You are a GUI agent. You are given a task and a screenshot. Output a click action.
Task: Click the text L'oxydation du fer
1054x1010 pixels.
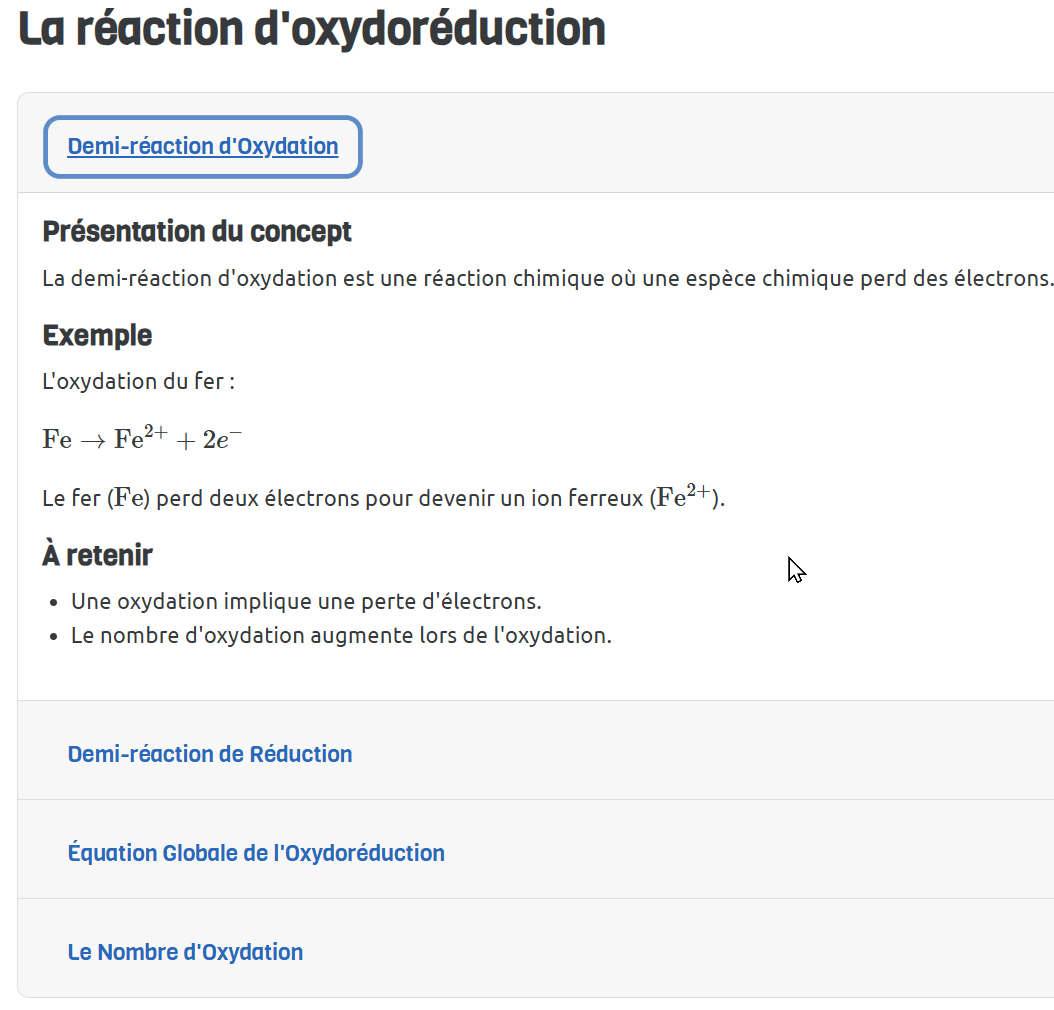pos(138,381)
